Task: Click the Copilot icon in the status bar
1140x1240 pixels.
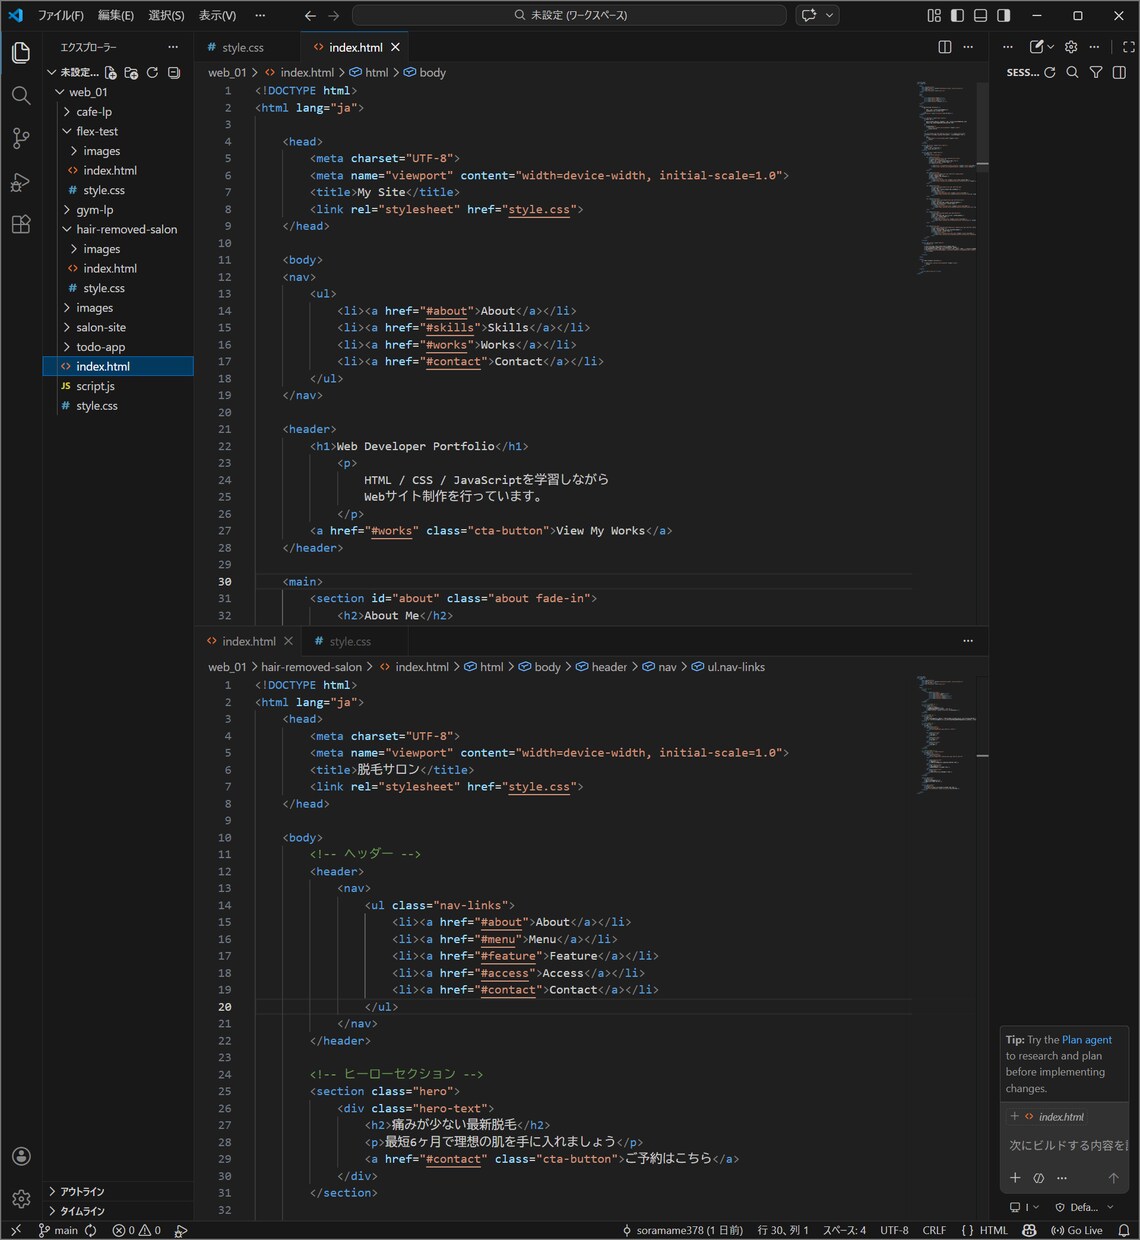Action: [x=1029, y=1230]
